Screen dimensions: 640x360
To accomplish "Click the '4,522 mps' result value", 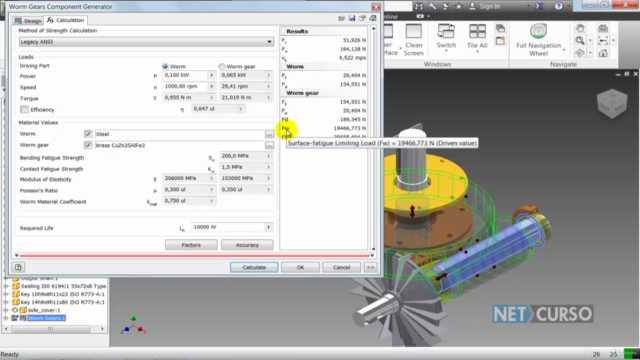I will pos(352,58).
